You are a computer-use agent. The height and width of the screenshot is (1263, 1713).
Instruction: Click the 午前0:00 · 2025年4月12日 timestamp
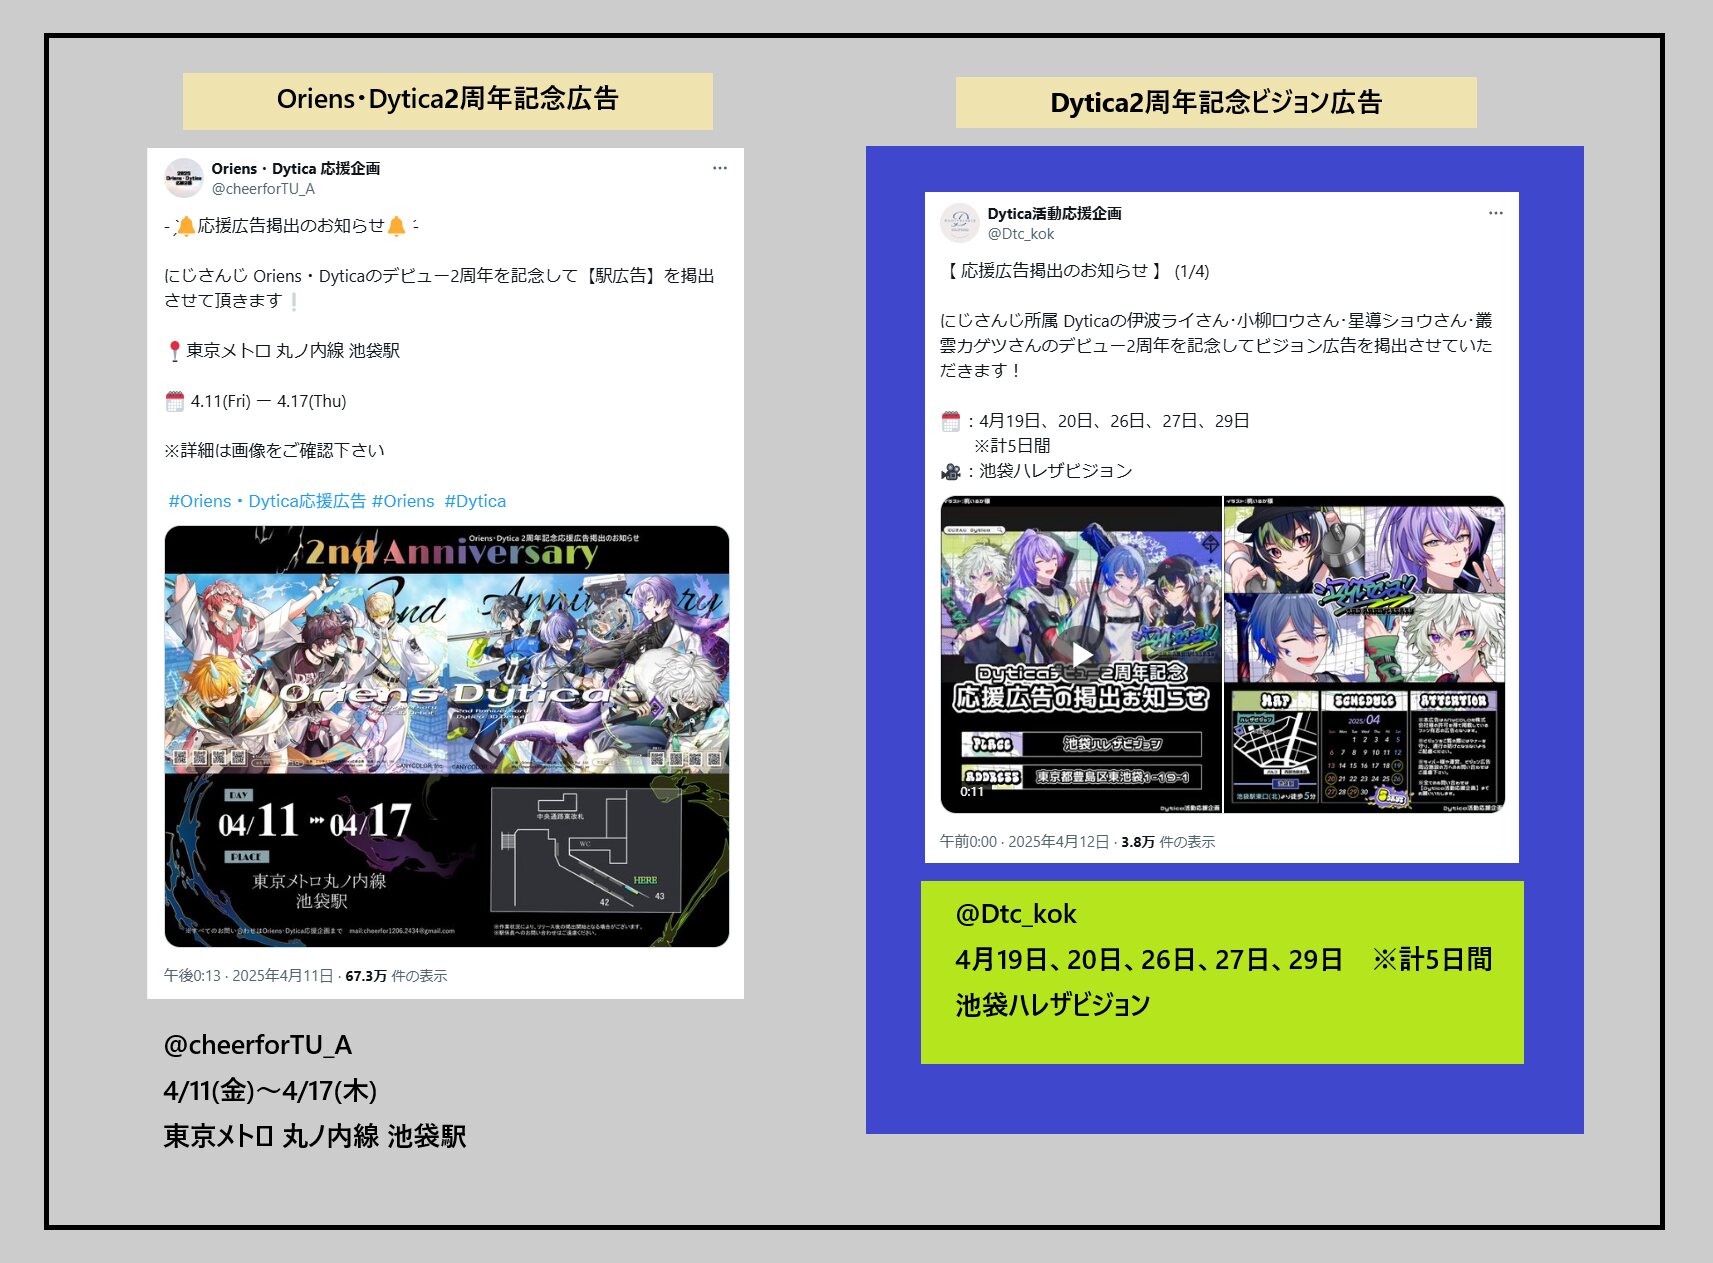pos(1024,841)
